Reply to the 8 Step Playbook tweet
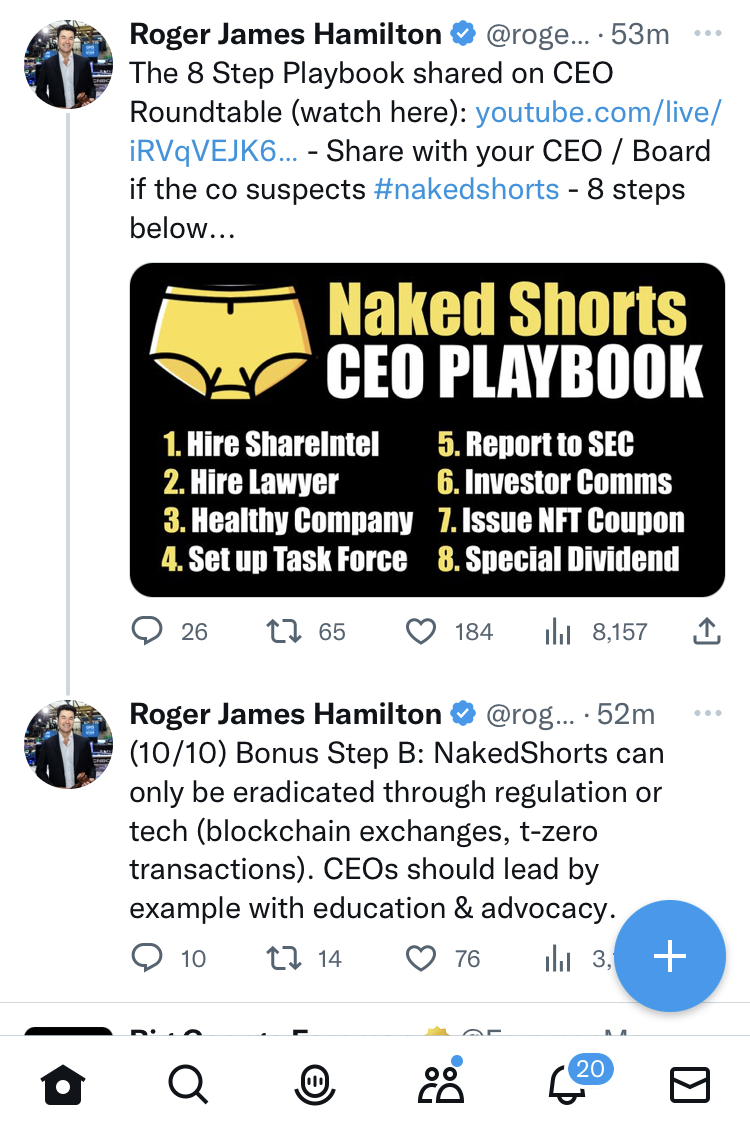The image size is (750, 1134). [x=148, y=631]
